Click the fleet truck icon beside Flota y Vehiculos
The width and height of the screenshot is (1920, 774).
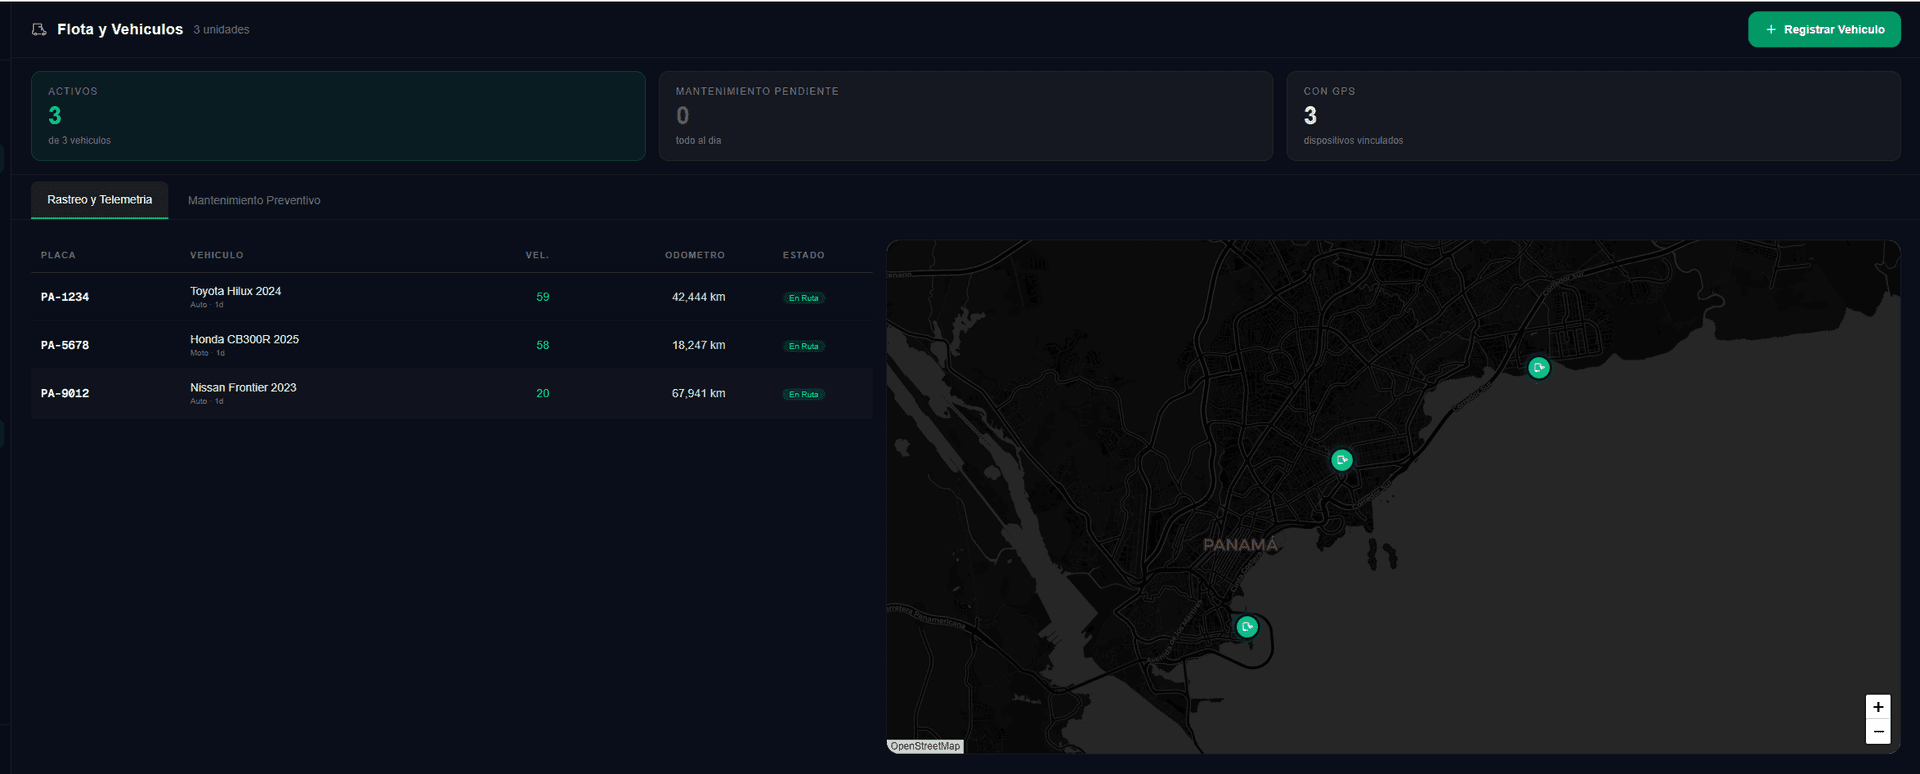point(39,30)
